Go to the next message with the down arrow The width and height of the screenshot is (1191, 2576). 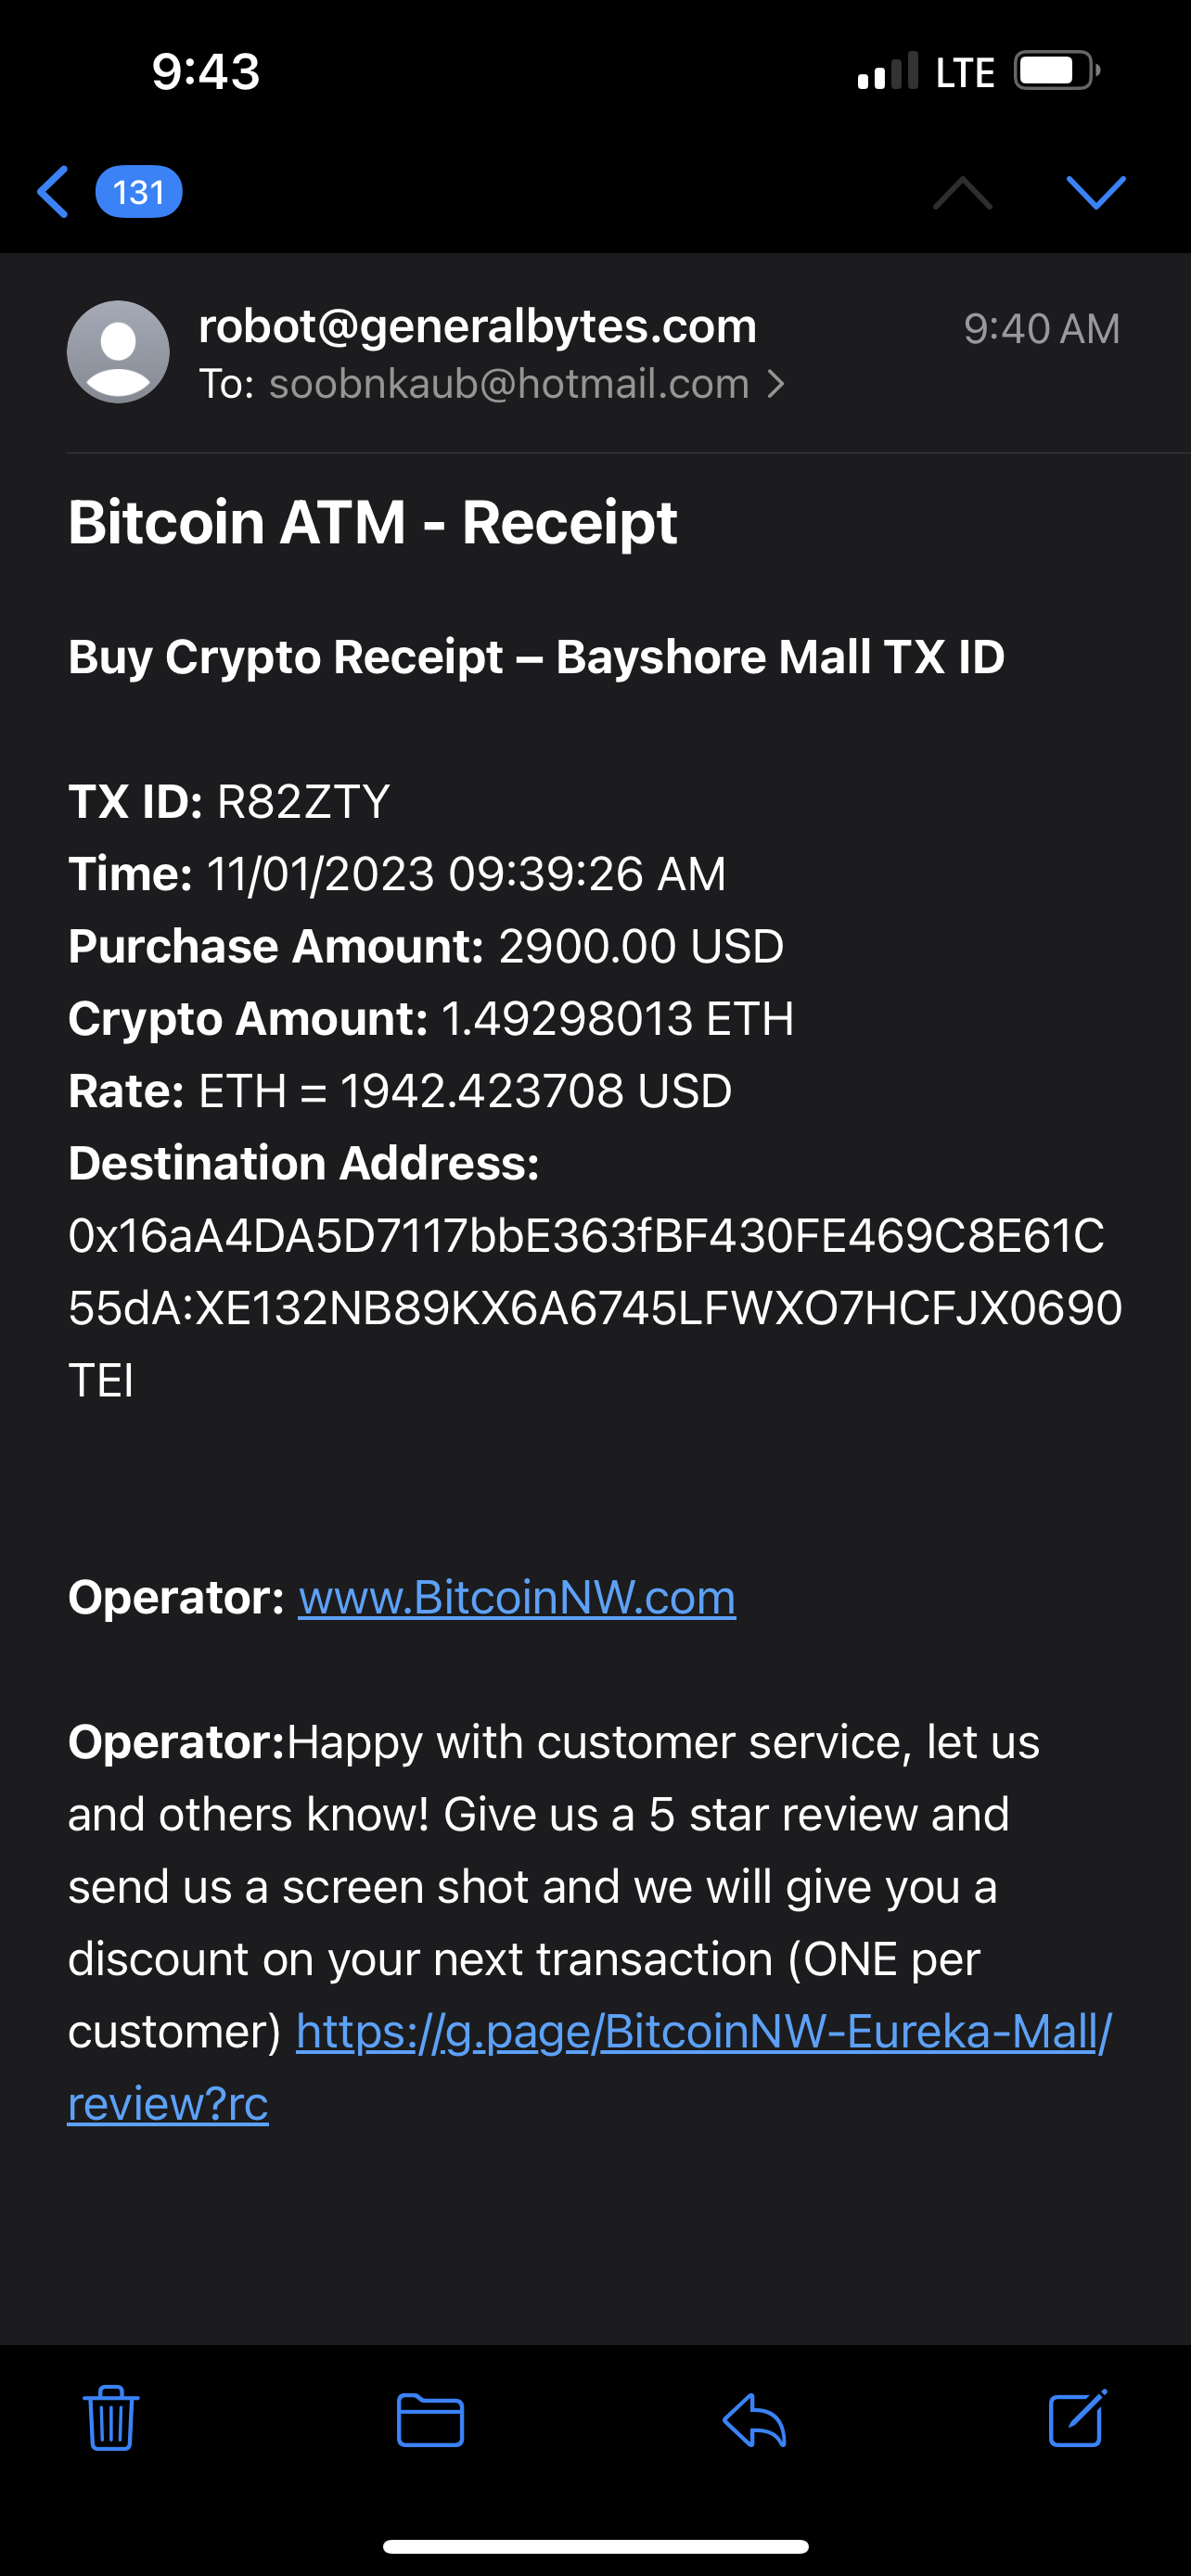point(1096,192)
